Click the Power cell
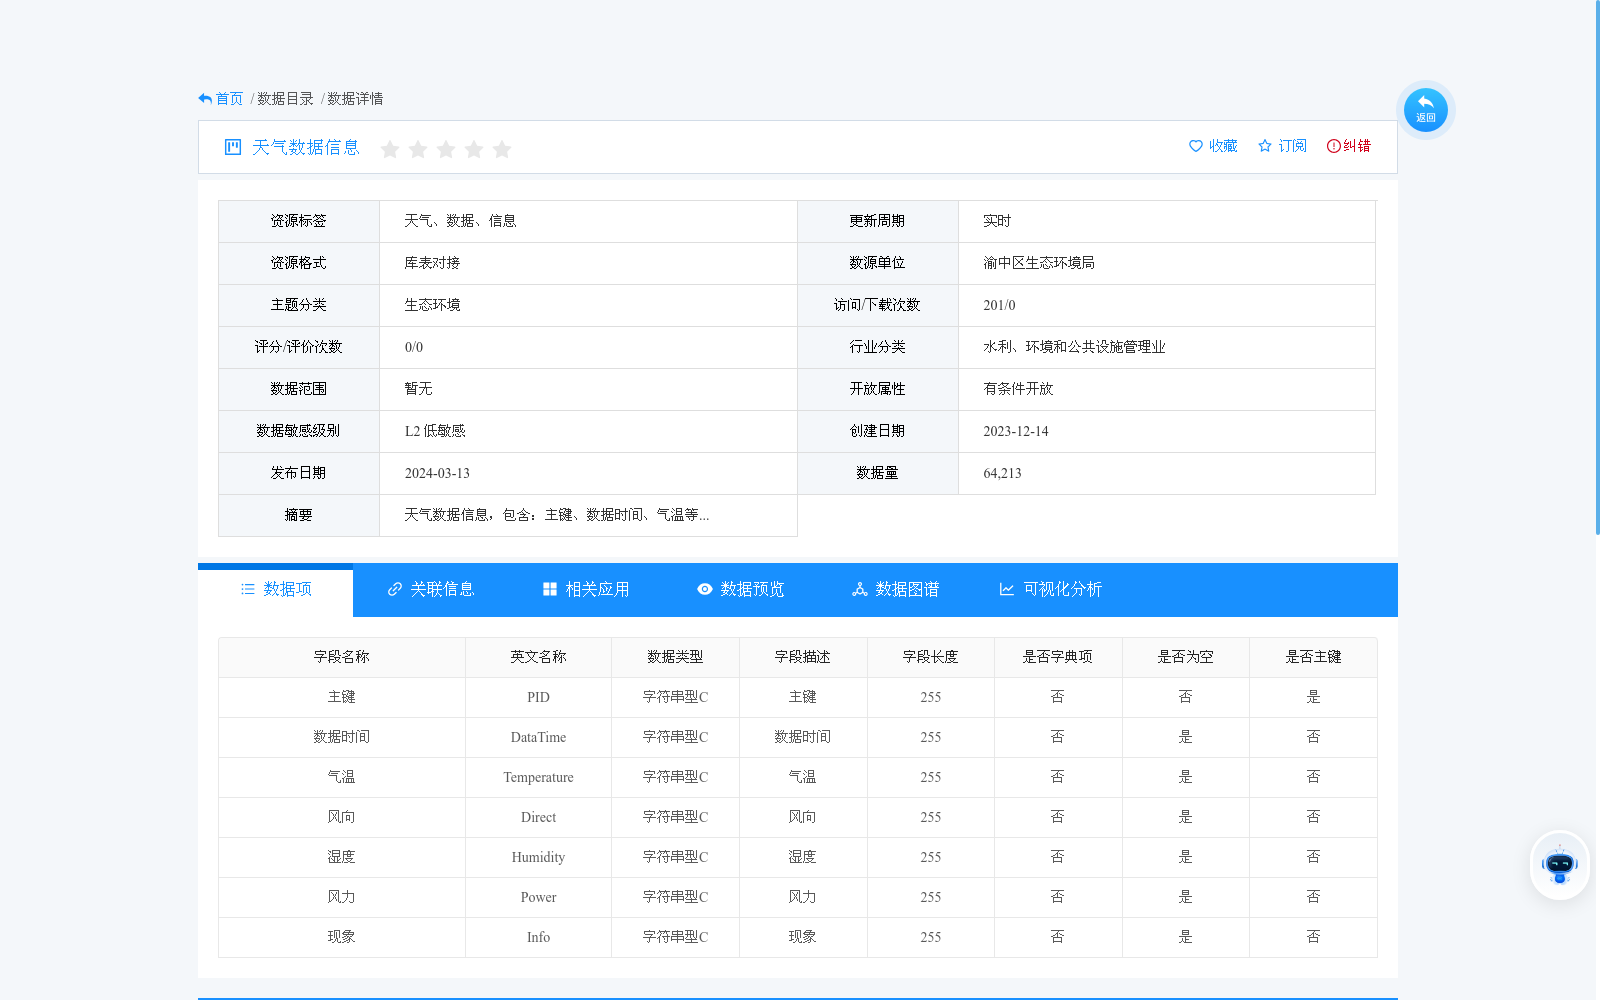Screen dimensions: 1600x1000 (538, 897)
